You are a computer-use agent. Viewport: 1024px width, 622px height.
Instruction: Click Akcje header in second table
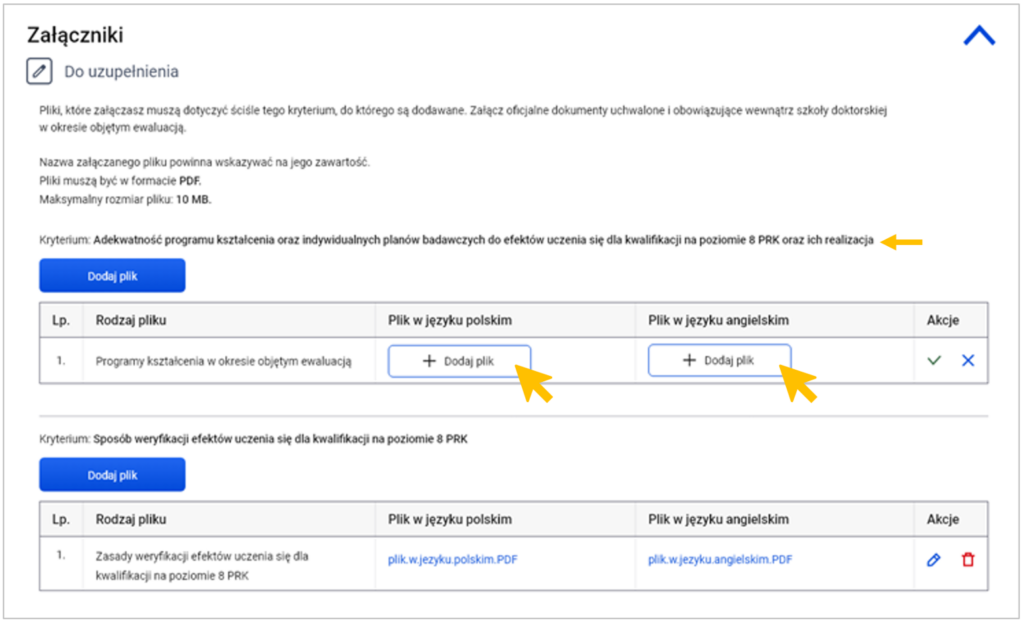942,519
